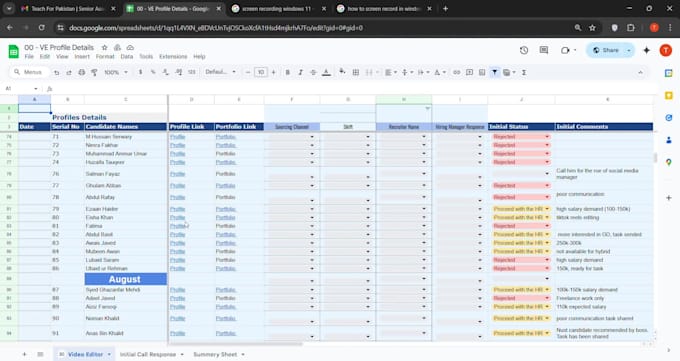Open the fill color picker

[343, 72]
